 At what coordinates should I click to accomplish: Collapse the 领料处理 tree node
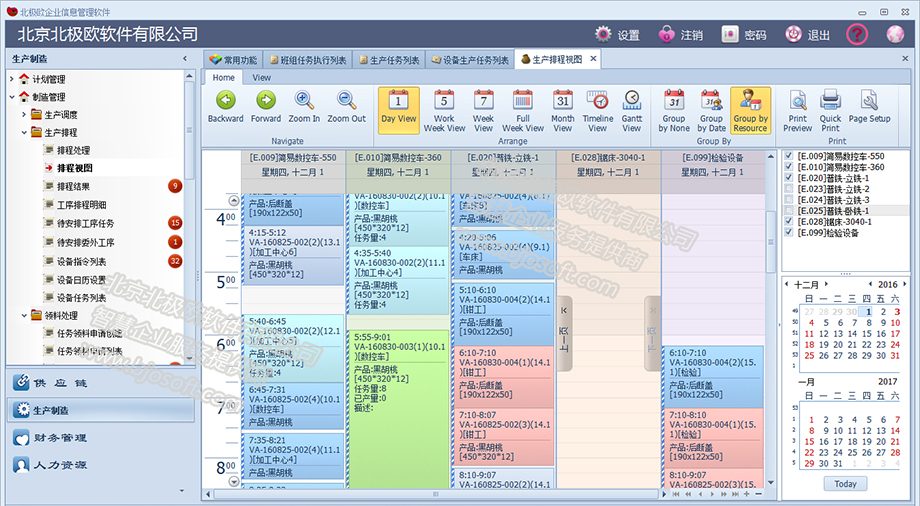pos(24,315)
